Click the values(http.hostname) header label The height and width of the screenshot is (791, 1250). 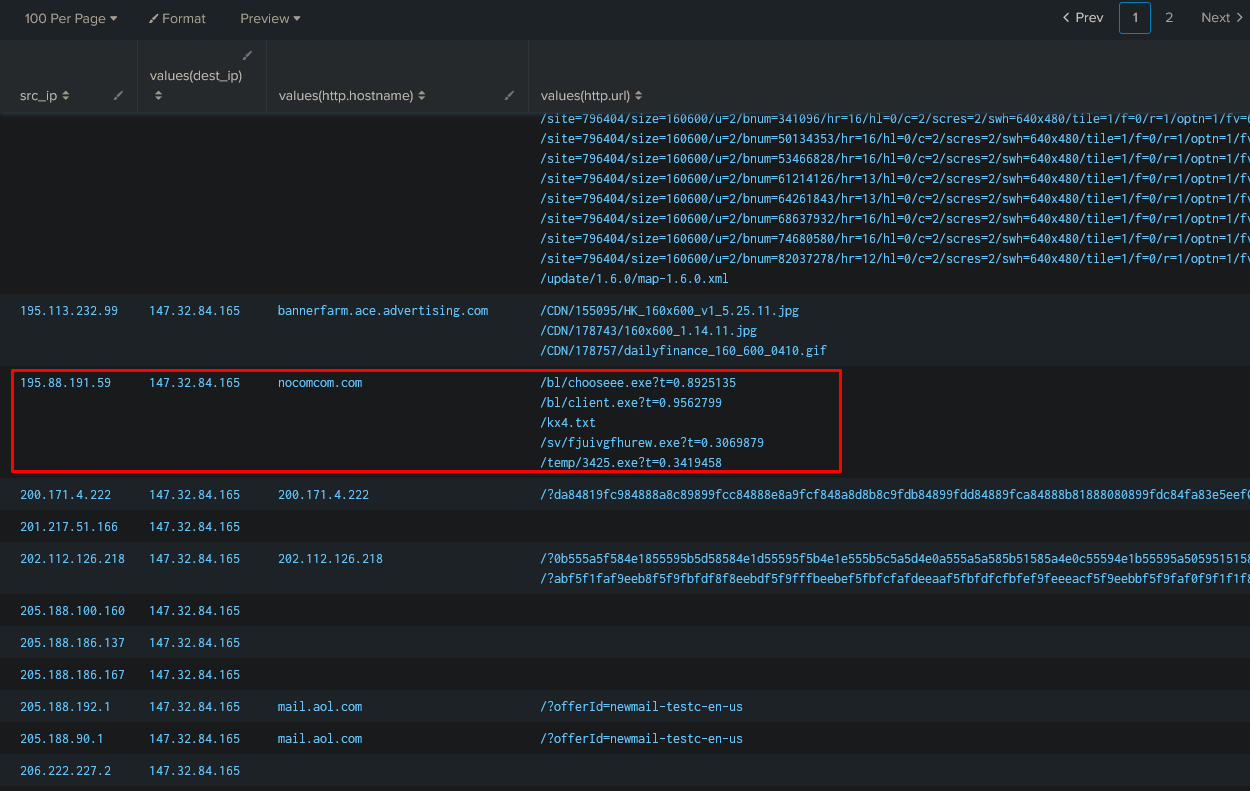pyautogui.click(x=346, y=96)
